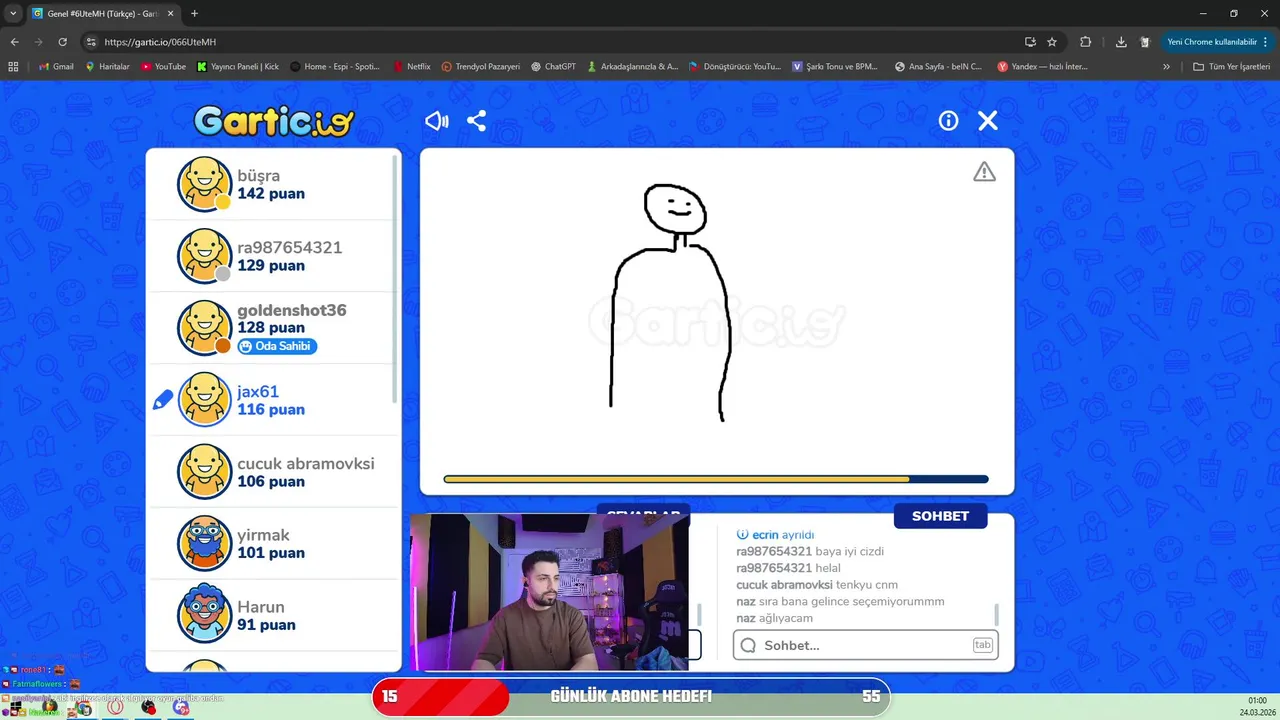Click the drawing canvas stick figure
1280x720 pixels.
click(x=672, y=300)
